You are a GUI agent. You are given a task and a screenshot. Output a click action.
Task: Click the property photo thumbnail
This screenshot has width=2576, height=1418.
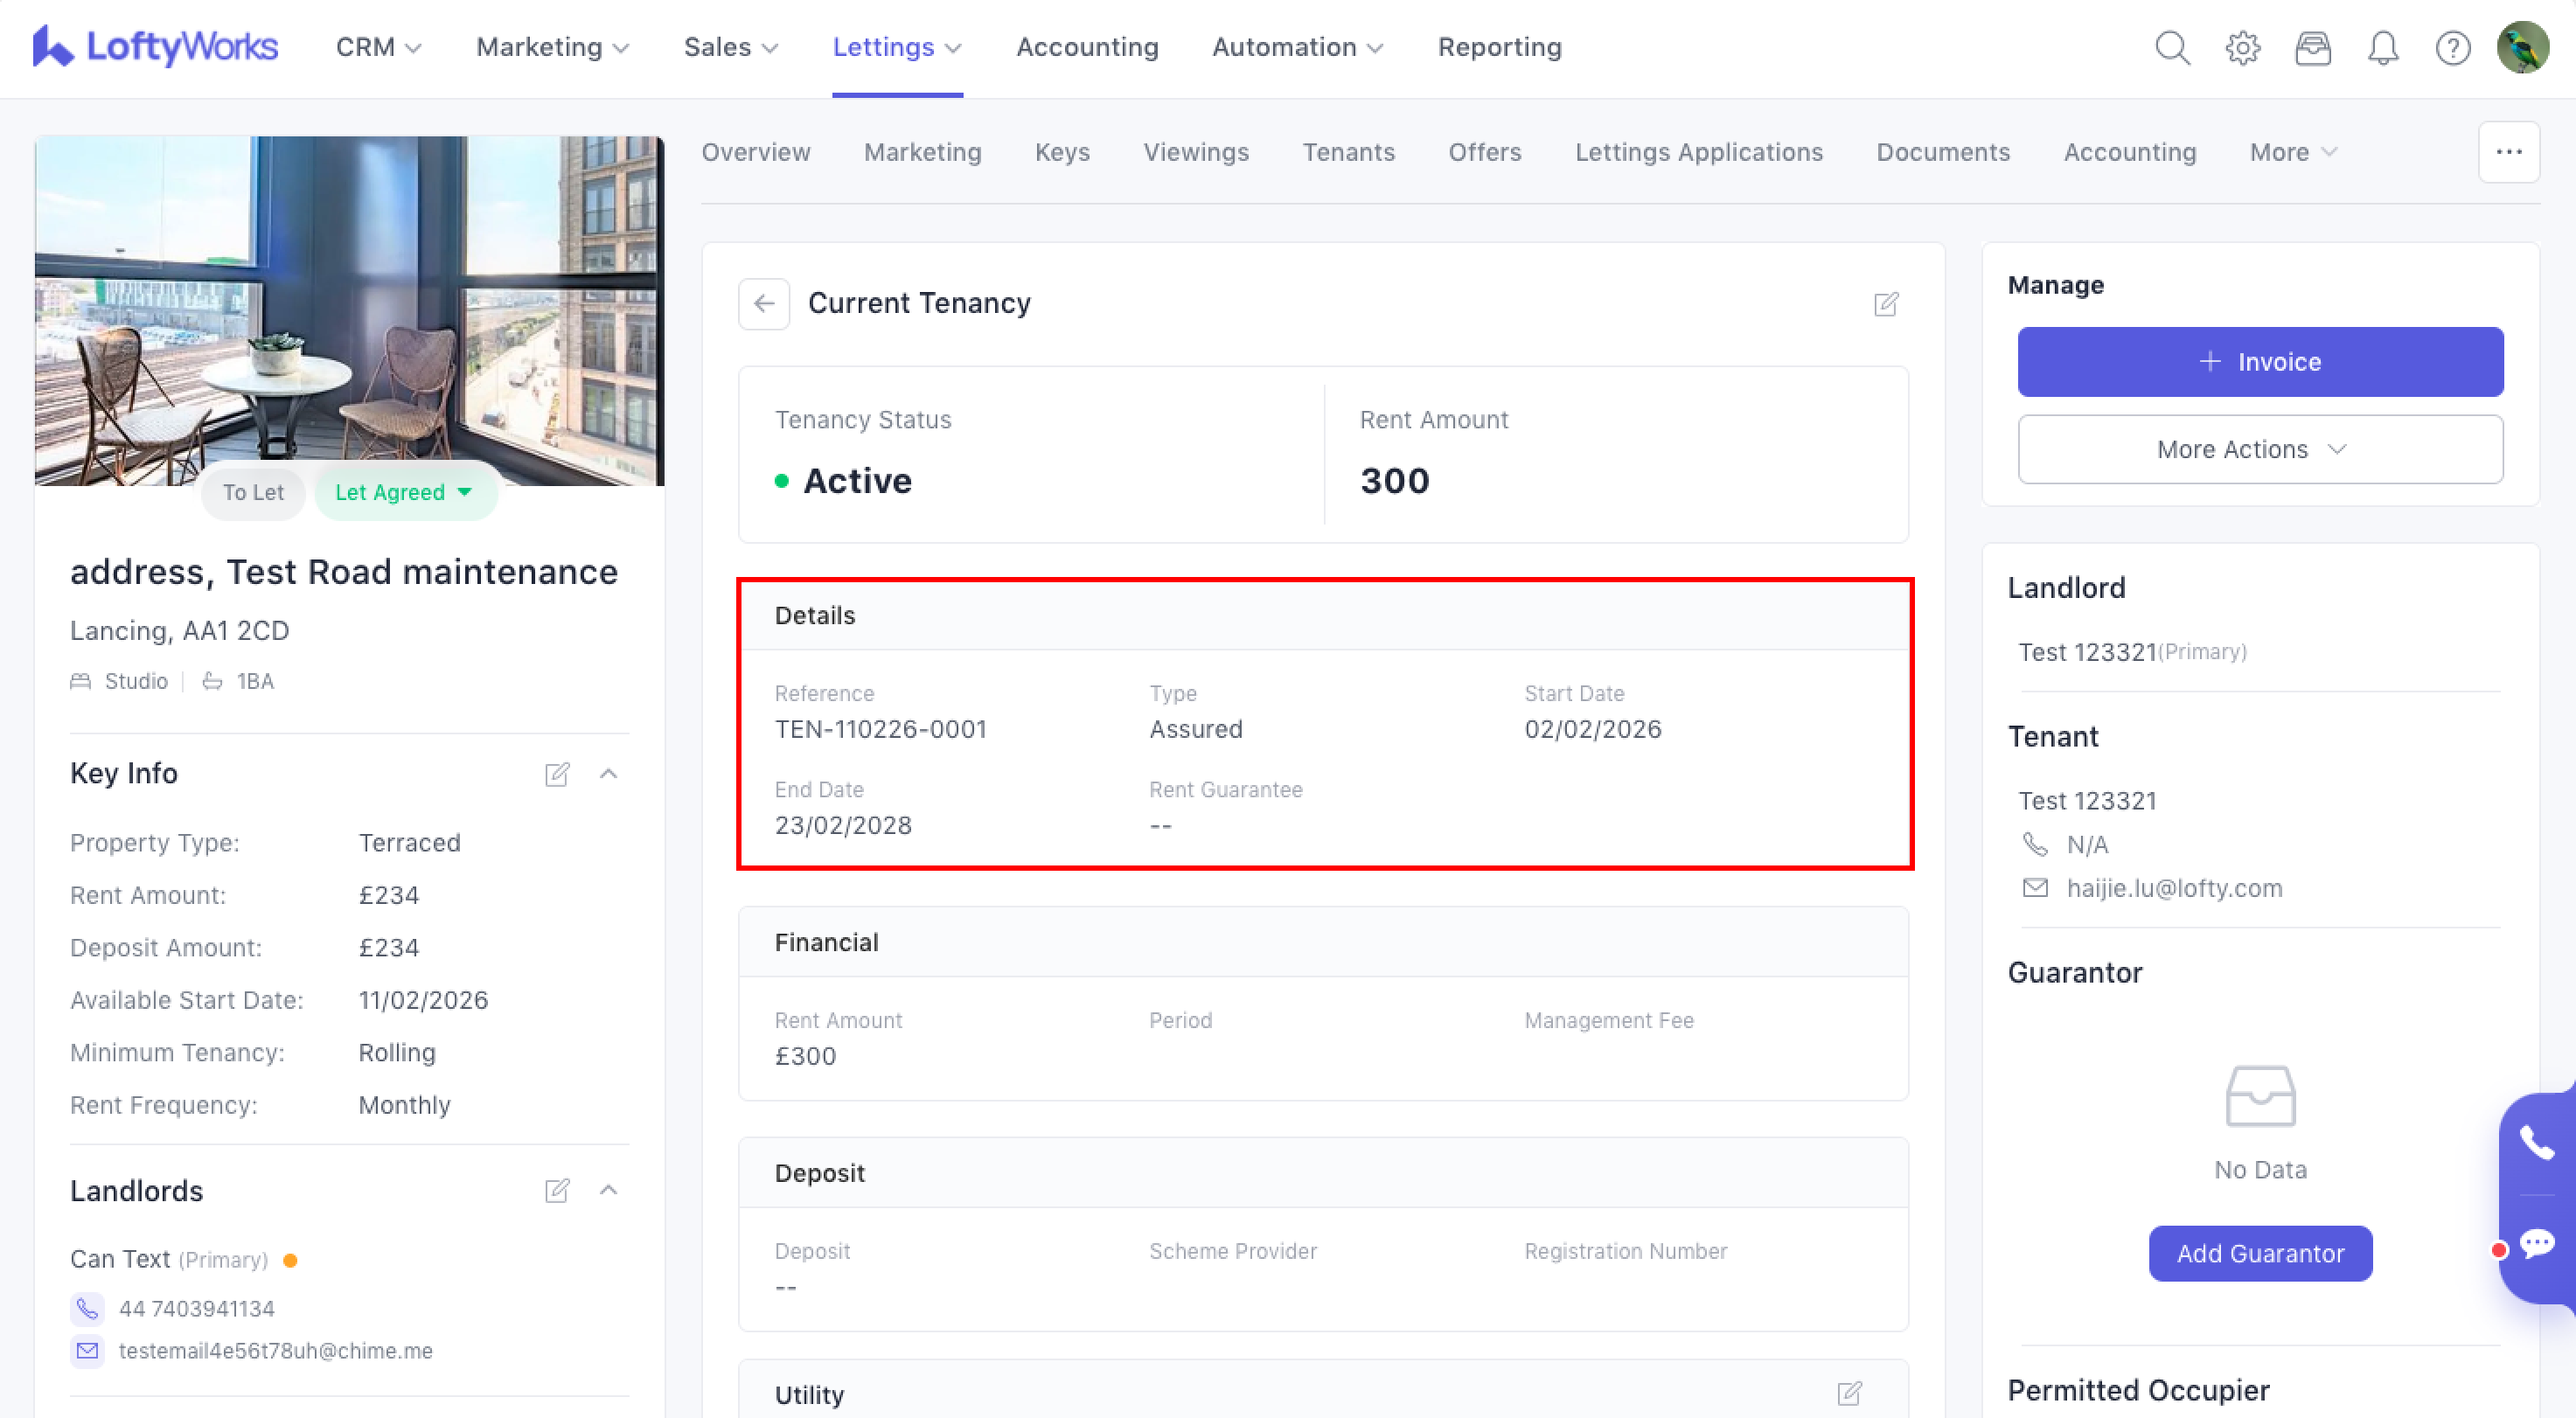(349, 310)
